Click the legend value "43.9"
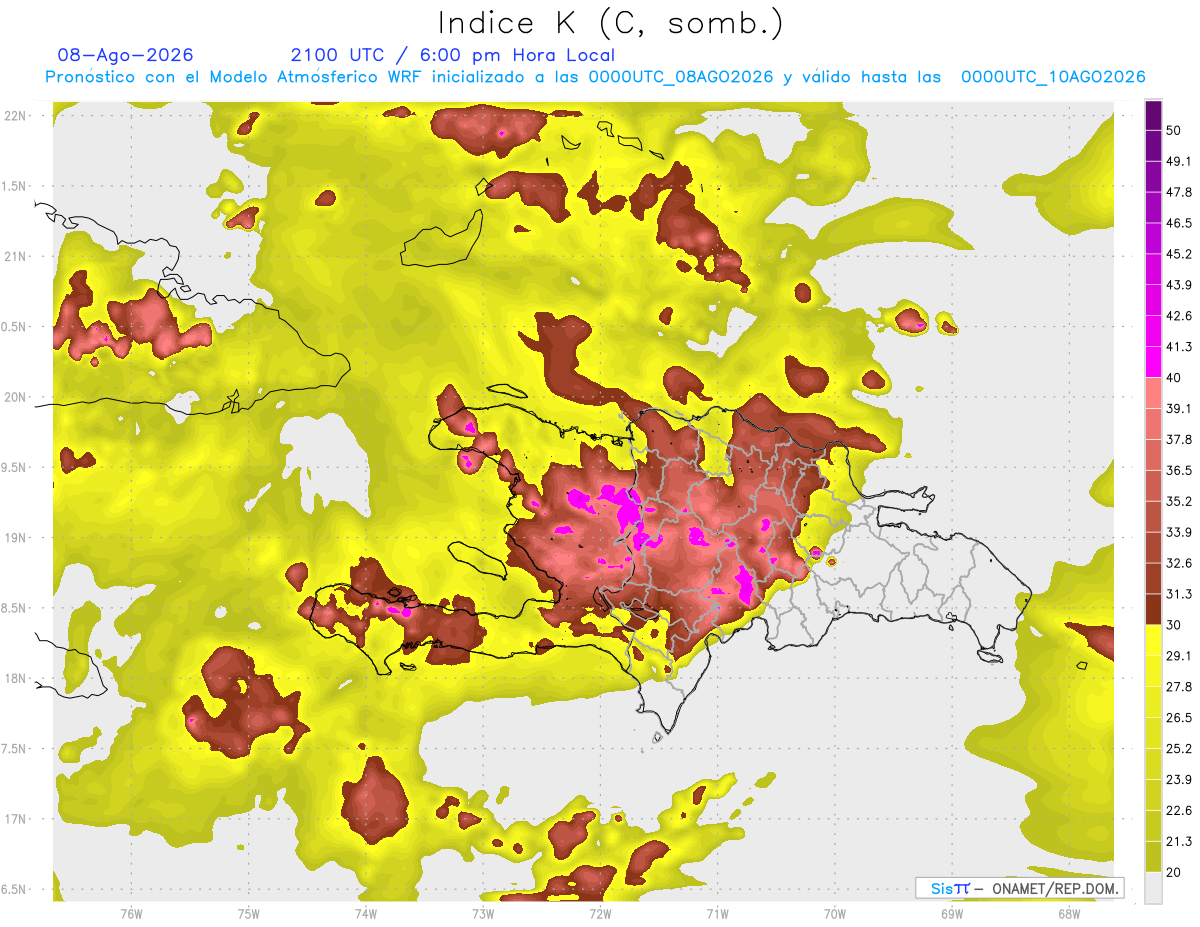The width and height of the screenshot is (1200, 927). 1179,285
